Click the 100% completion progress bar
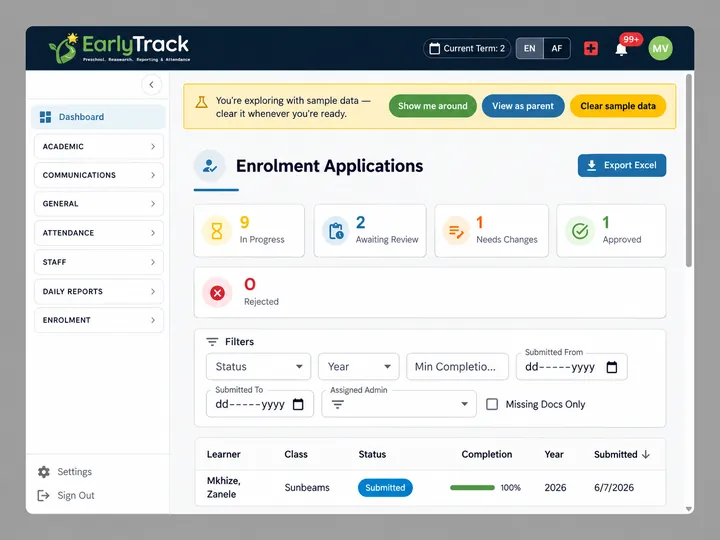 [472, 488]
